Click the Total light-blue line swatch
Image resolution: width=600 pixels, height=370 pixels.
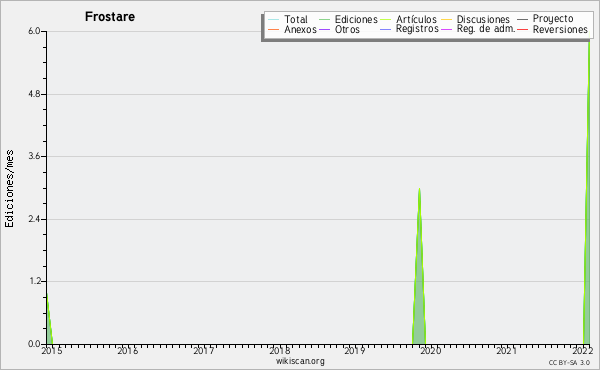point(274,19)
